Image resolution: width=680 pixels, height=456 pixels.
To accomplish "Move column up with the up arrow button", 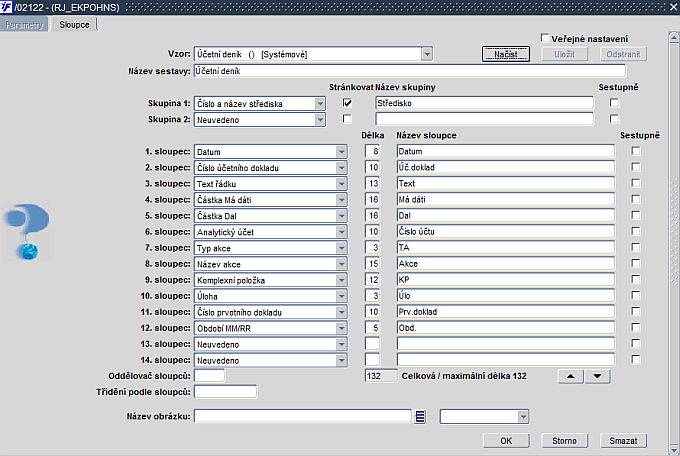I will tap(571, 376).
